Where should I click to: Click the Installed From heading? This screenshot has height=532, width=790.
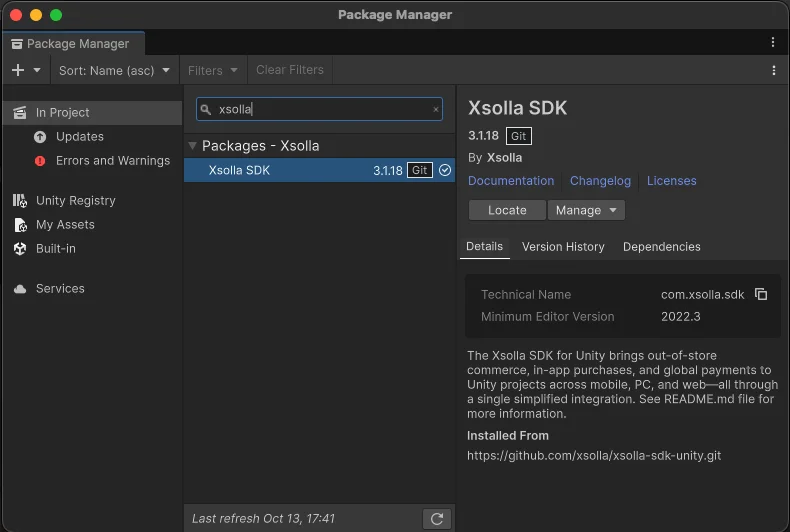pos(507,436)
